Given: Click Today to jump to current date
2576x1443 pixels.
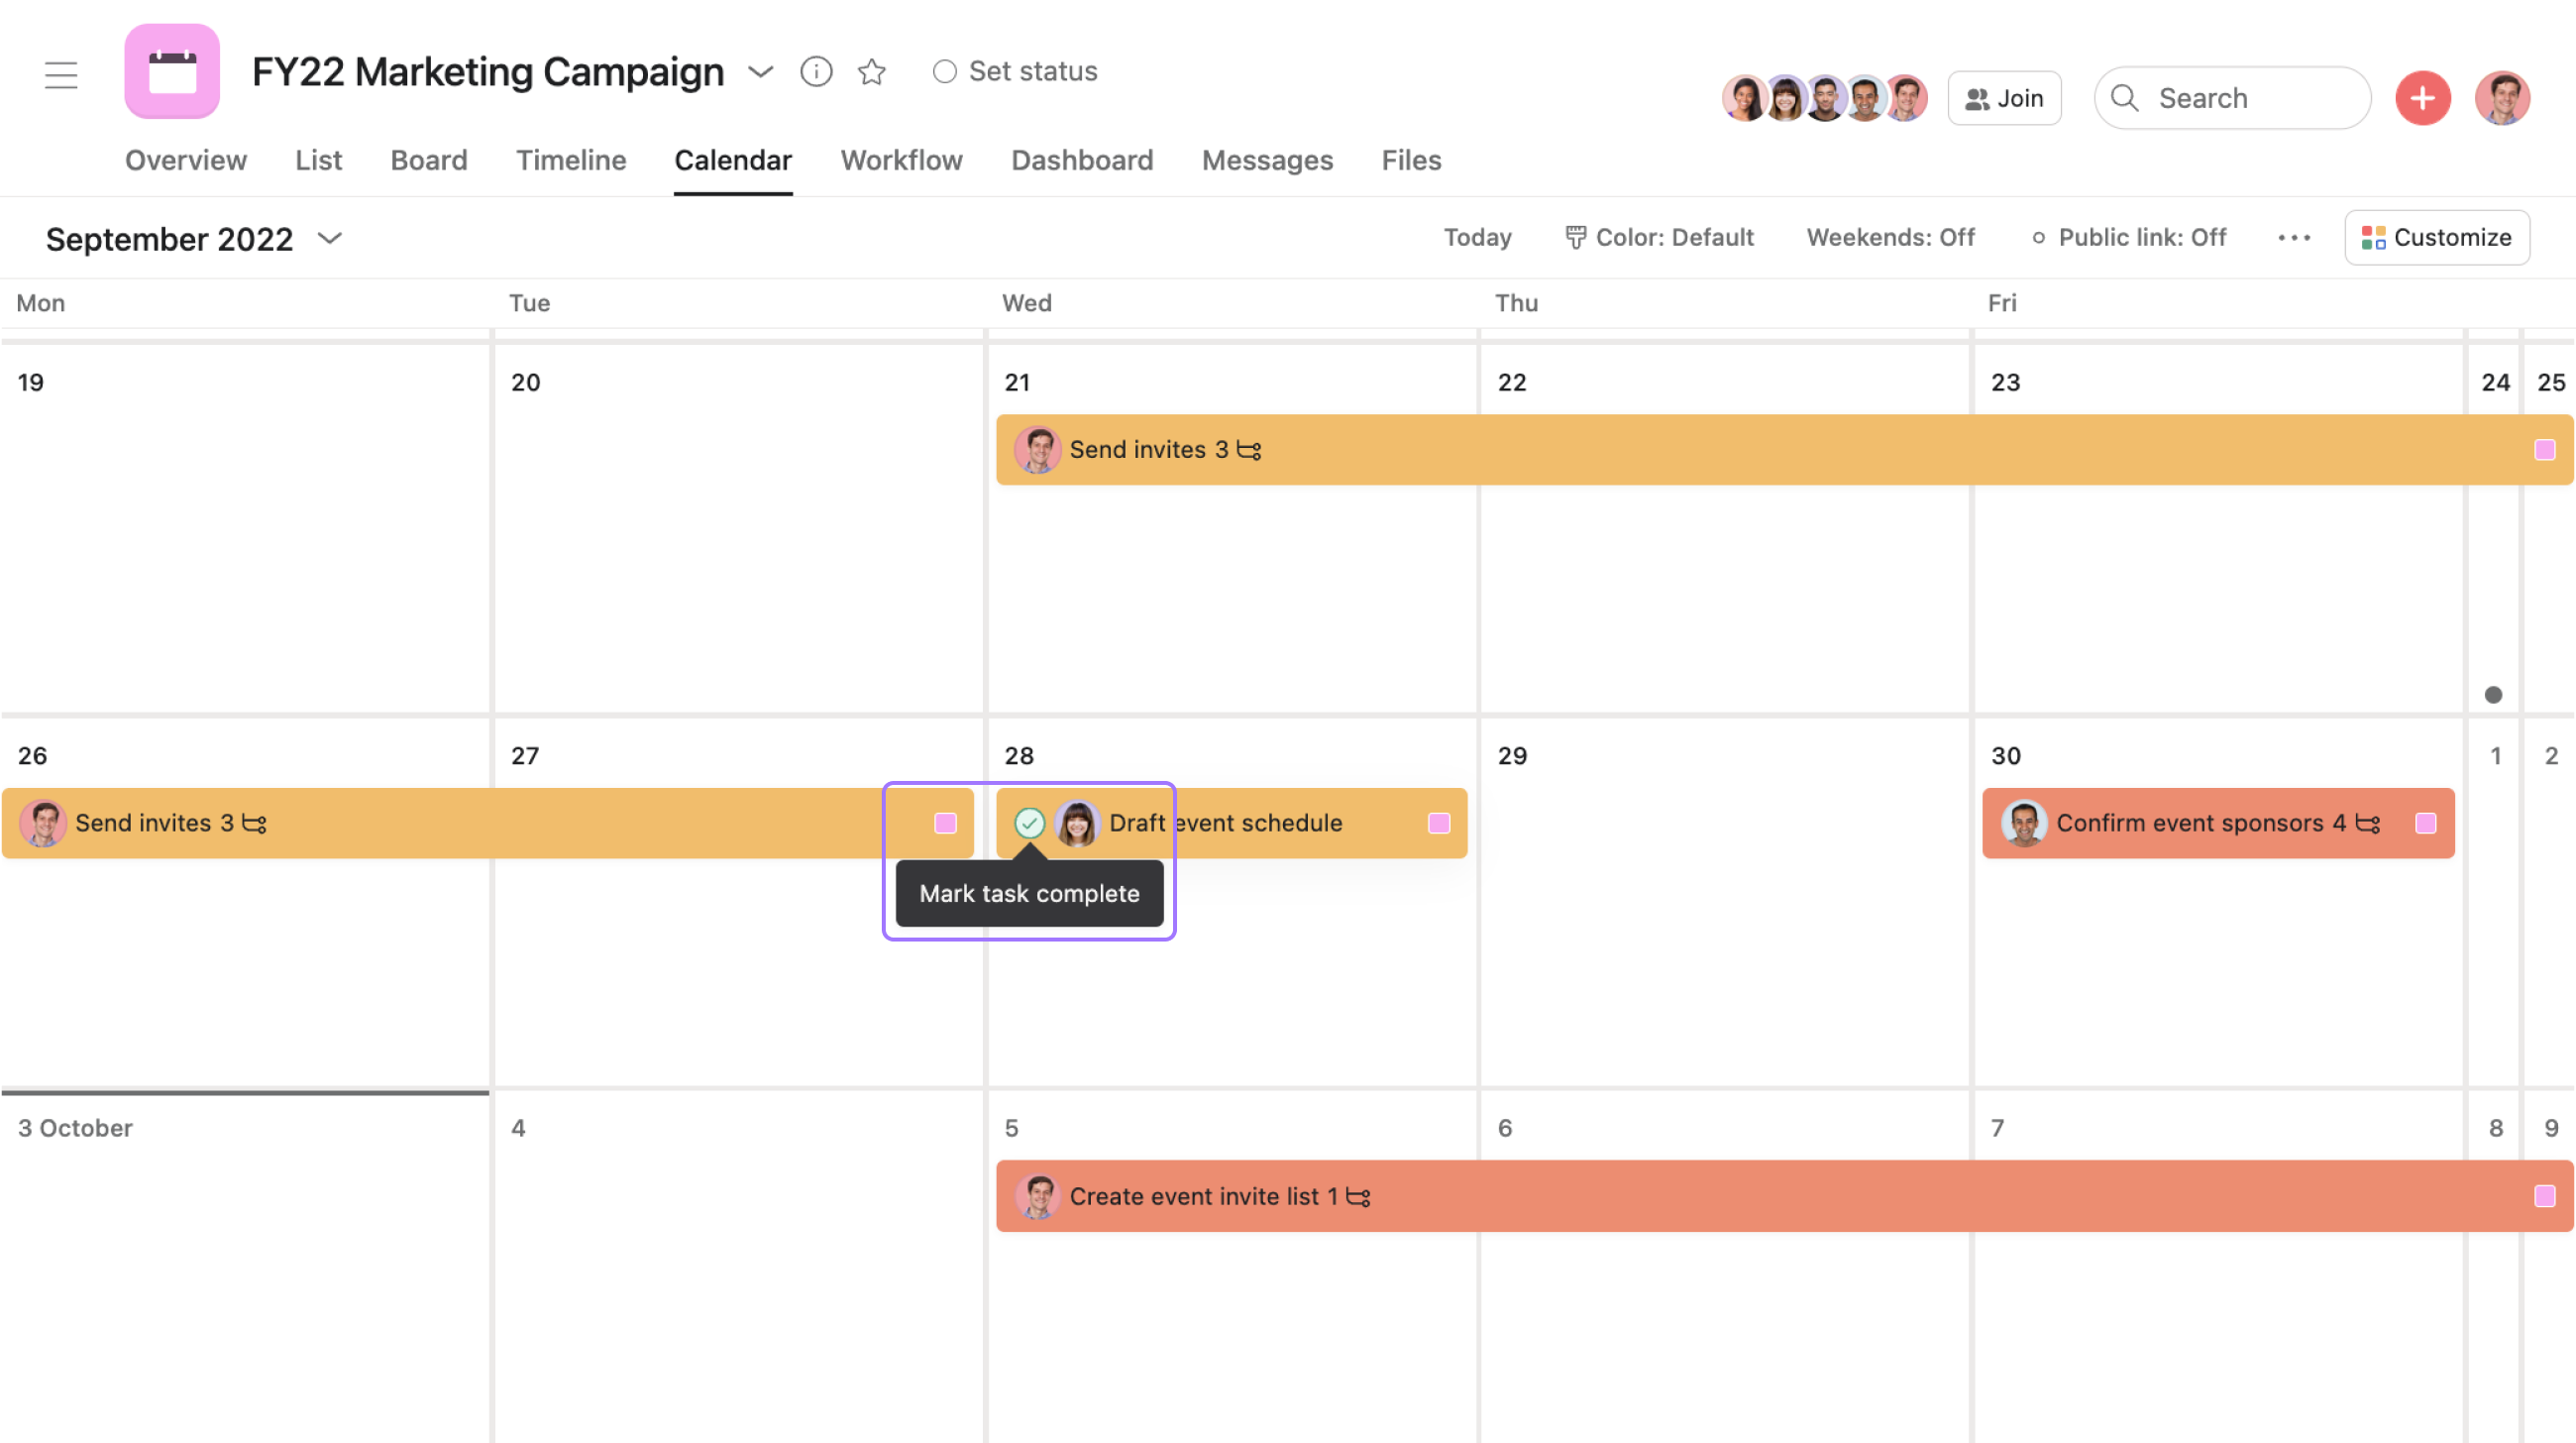Looking at the screenshot, I should click(1477, 237).
